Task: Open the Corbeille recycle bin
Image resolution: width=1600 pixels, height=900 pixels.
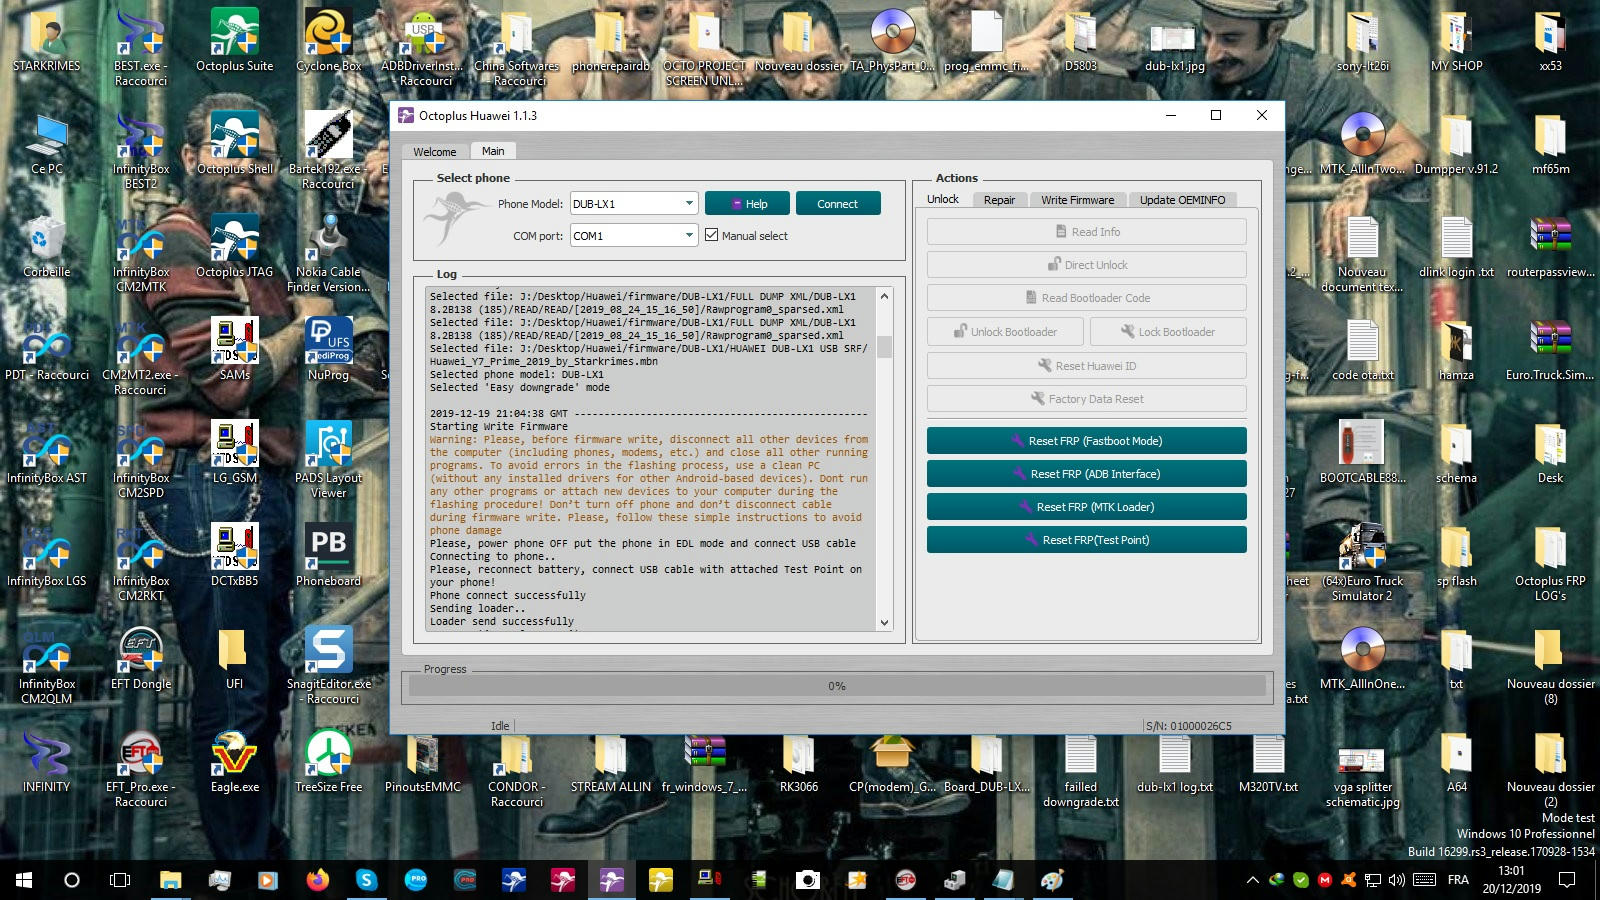Action: tap(47, 246)
